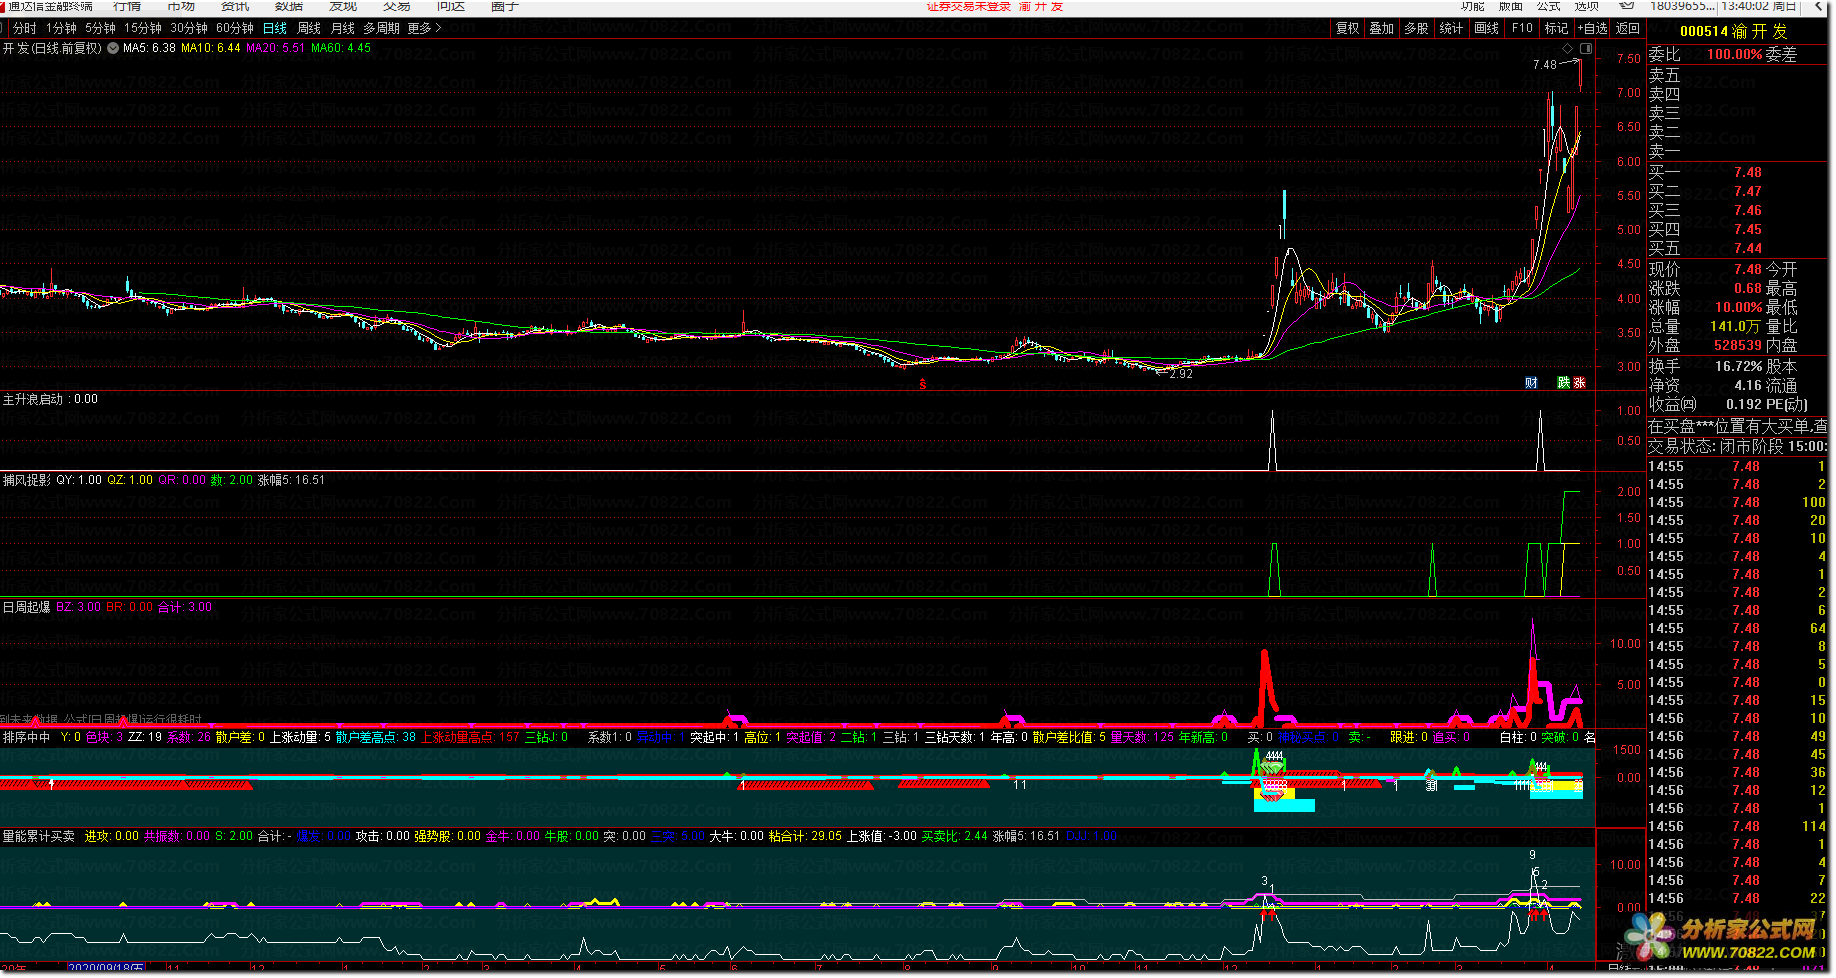1836x978 pixels.
Task: Select the 1分钟 period tab
Action: tap(61, 28)
